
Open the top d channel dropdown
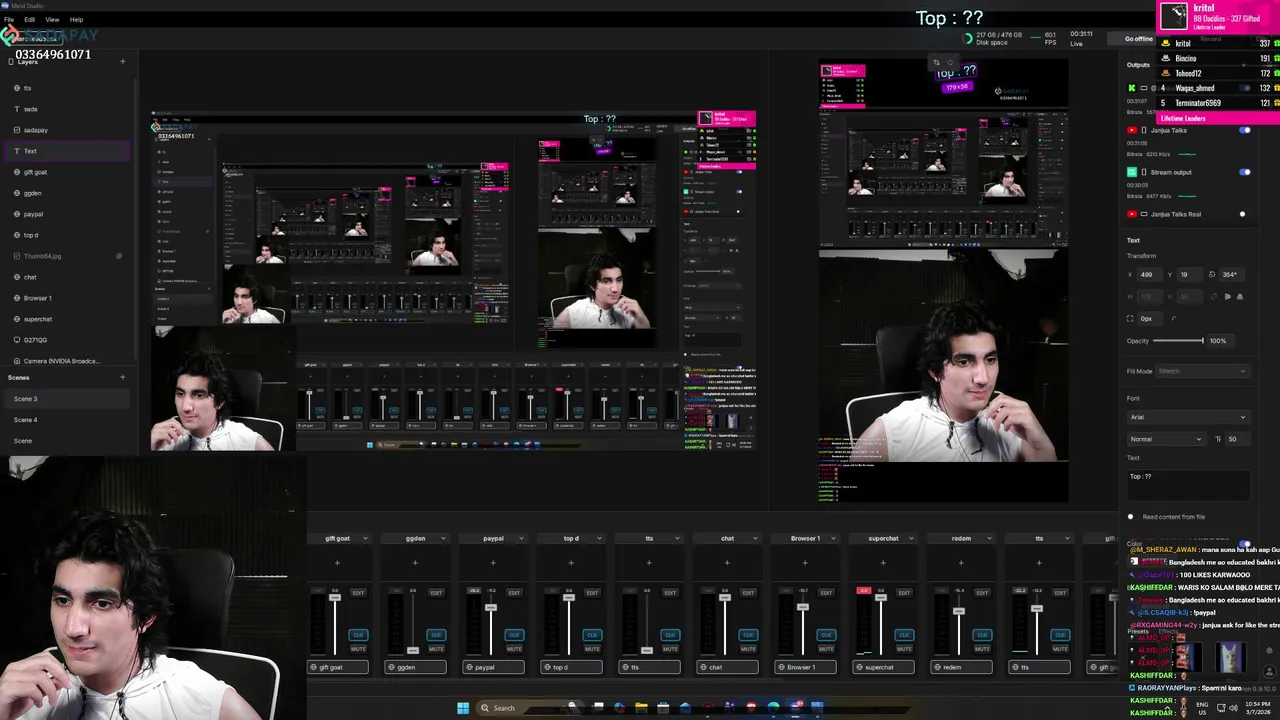click(599, 539)
